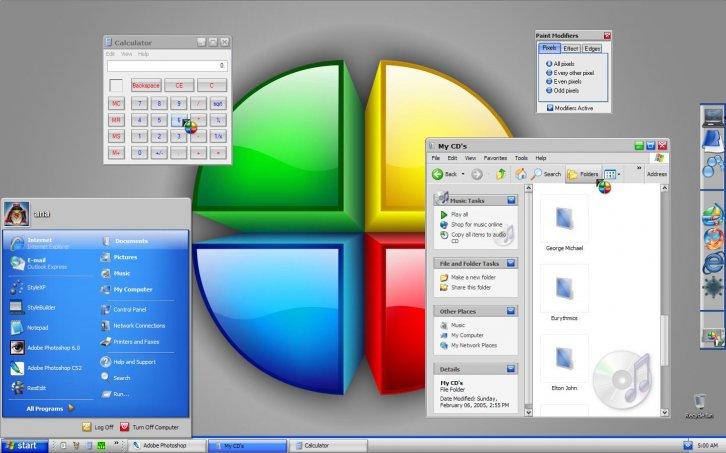Launch Adobe Photoshop 6.0 eye icon

(18, 347)
